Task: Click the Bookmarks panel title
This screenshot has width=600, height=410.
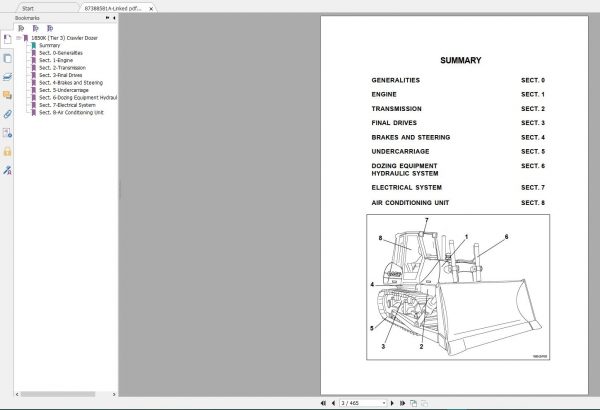Action: [27, 18]
